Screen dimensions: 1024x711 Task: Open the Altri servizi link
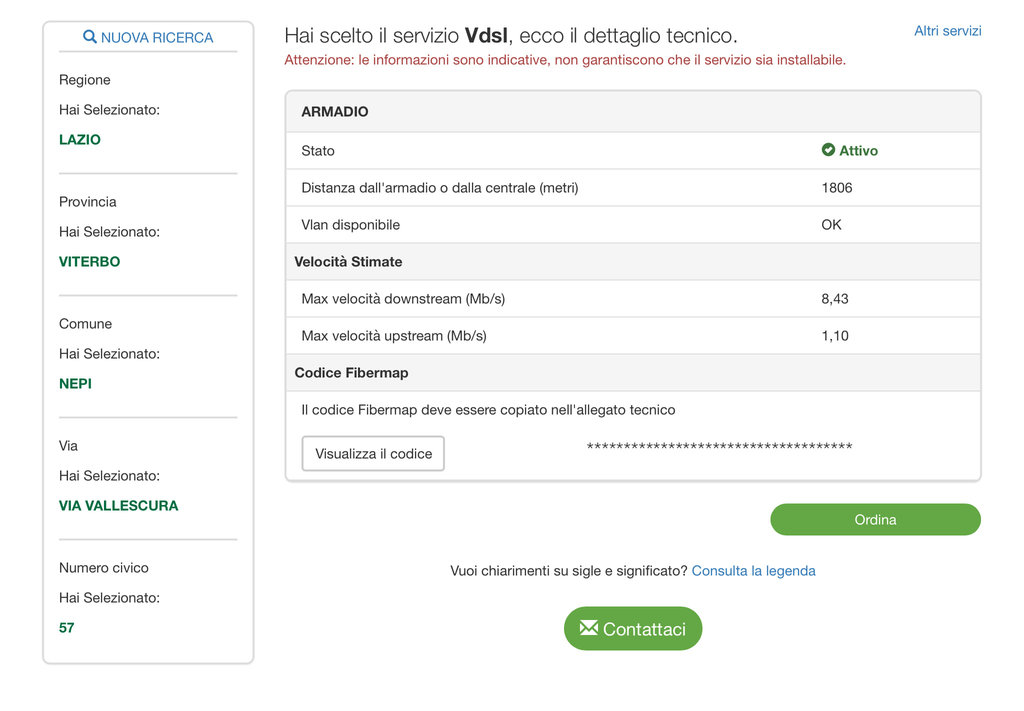(x=947, y=31)
